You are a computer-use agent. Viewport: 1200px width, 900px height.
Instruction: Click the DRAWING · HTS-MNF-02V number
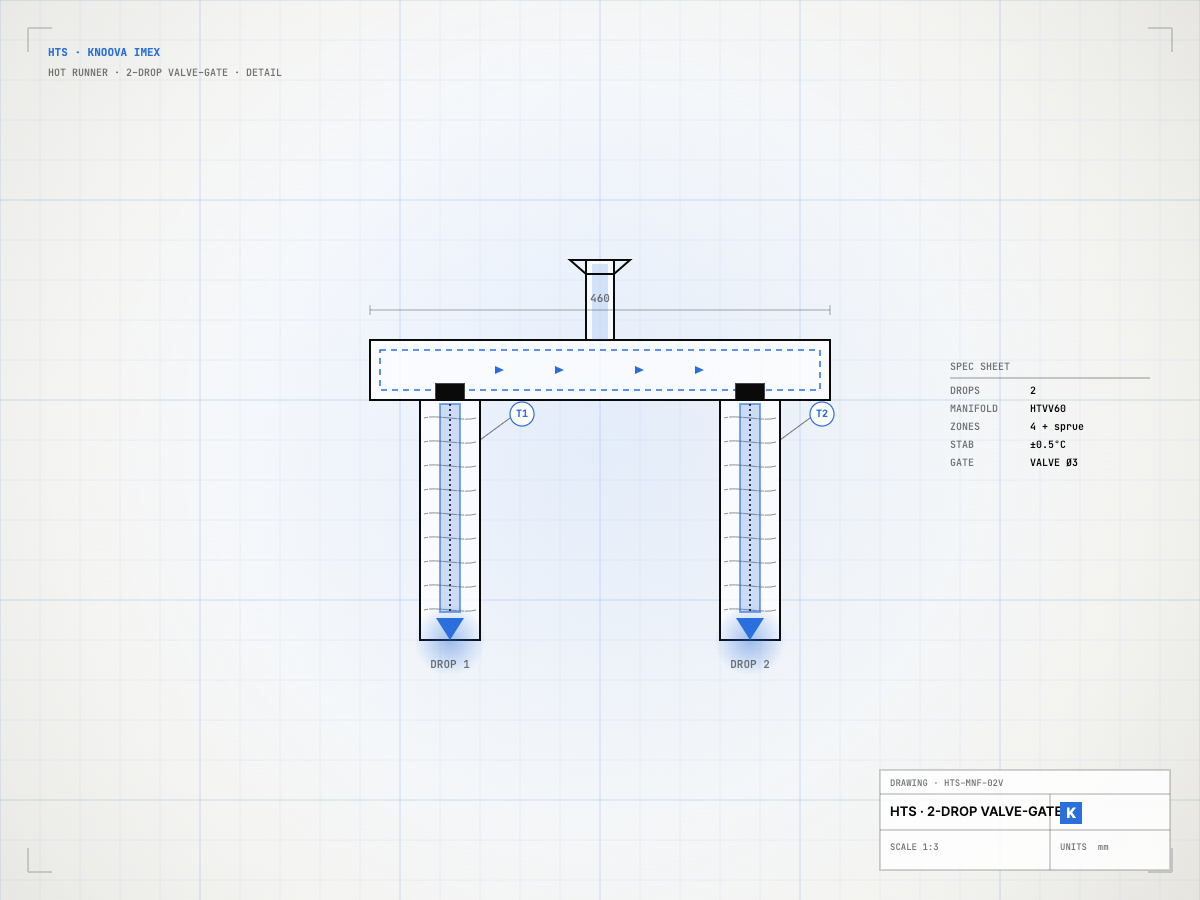point(947,783)
